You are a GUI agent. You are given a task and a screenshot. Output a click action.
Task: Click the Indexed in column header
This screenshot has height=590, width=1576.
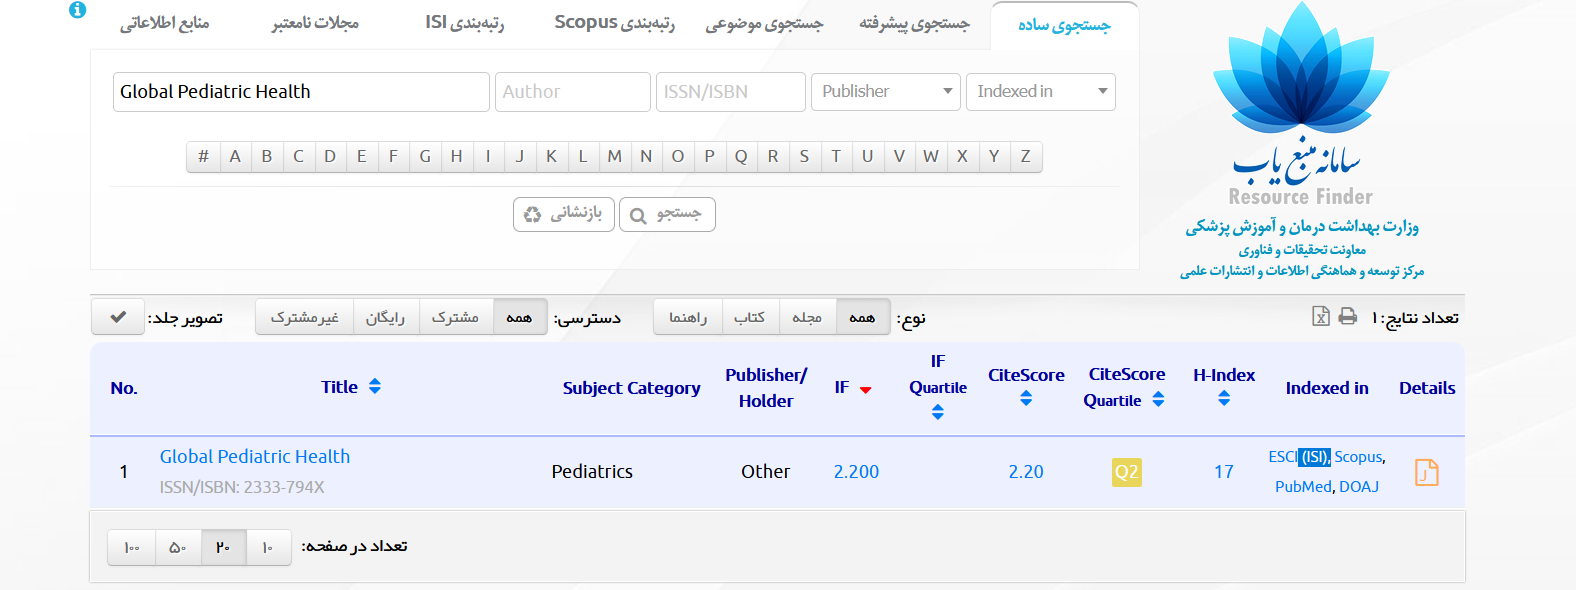1327,388
